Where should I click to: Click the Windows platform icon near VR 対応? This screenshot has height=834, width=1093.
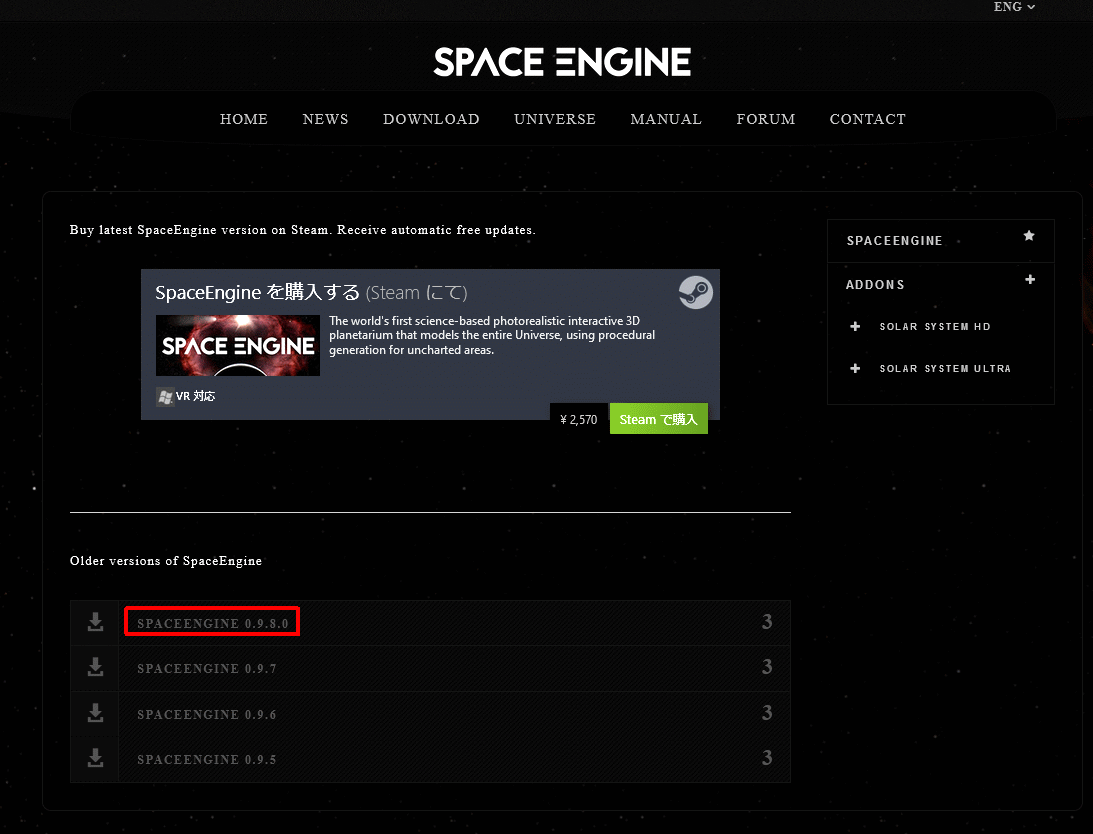point(165,397)
